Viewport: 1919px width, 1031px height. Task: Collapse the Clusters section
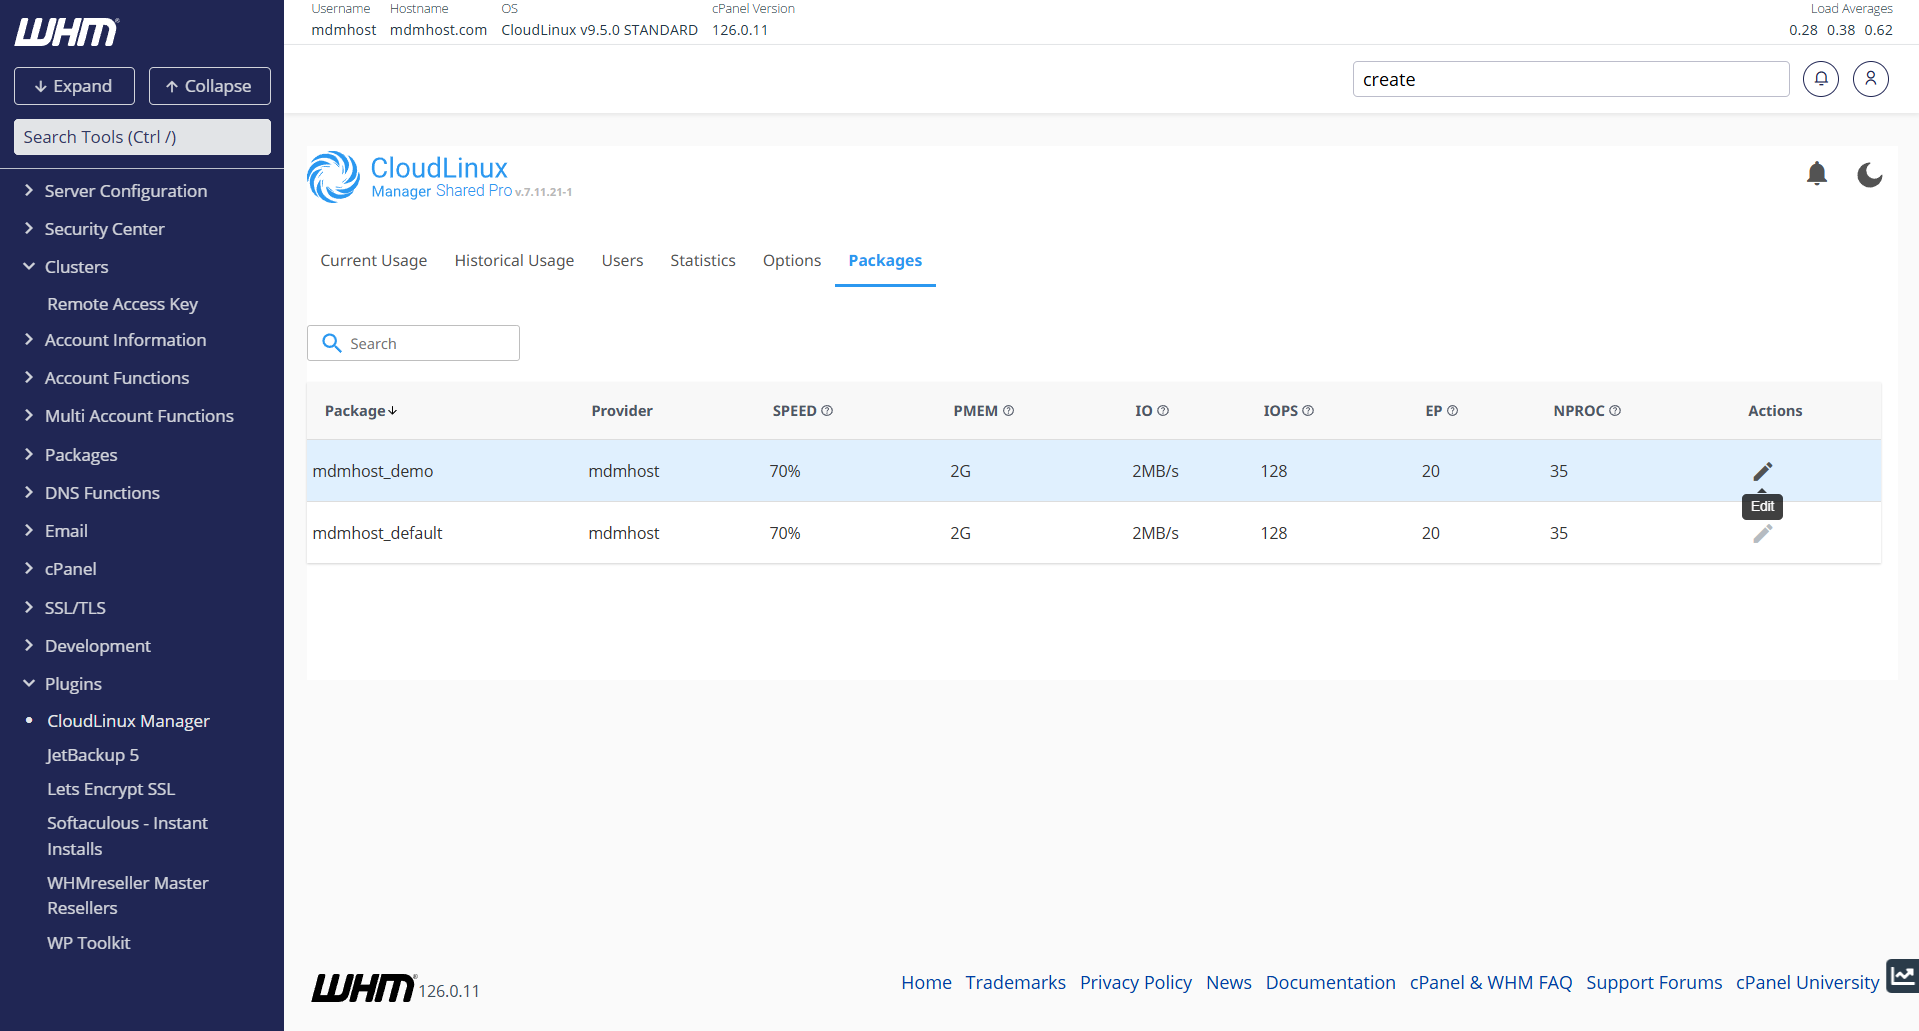pyautogui.click(x=76, y=267)
